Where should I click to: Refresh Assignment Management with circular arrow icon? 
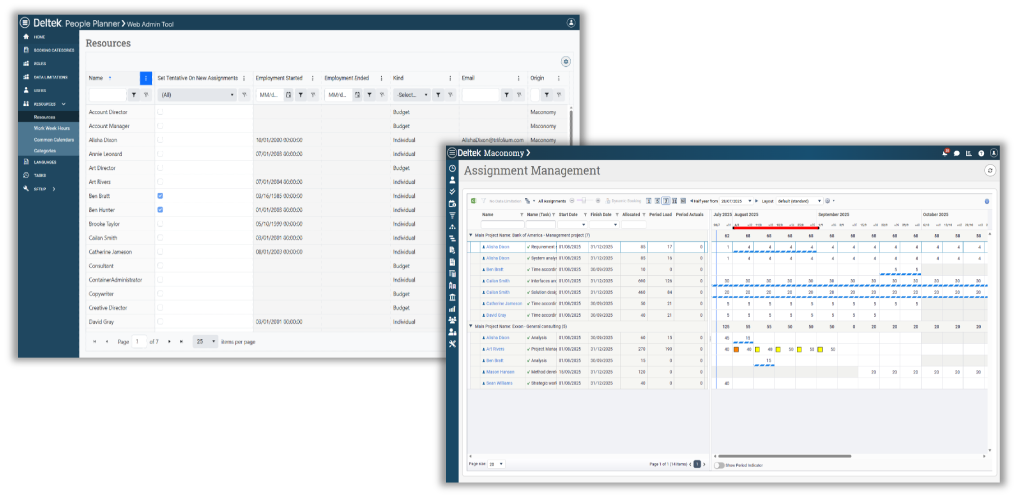pos(990,171)
